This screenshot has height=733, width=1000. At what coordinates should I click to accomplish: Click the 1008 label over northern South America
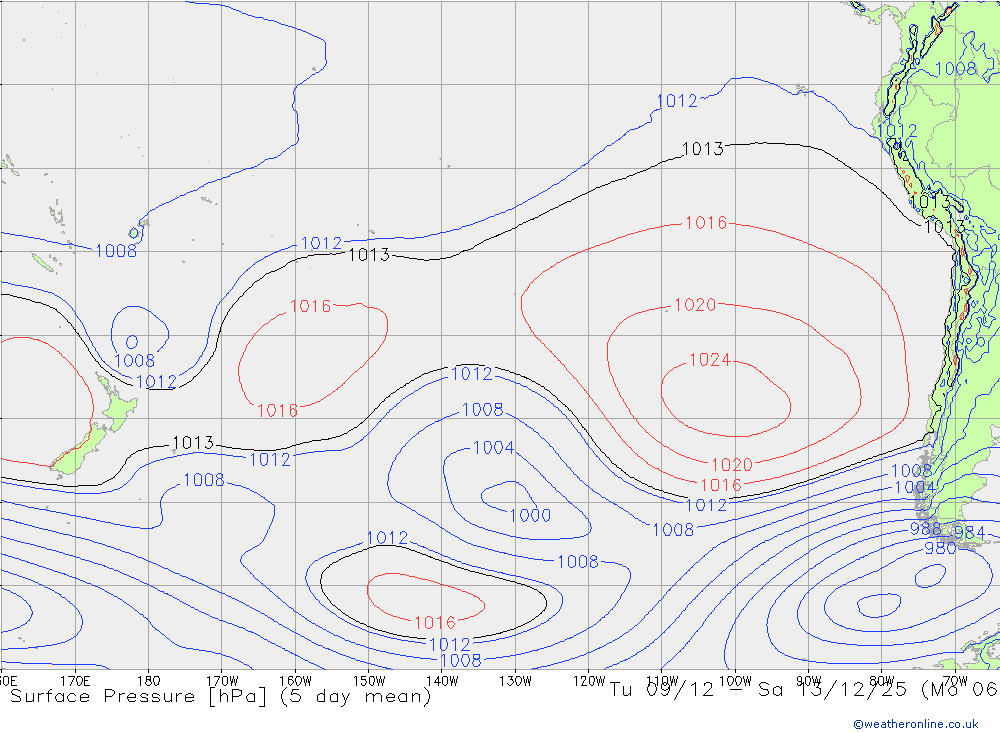[x=955, y=69]
